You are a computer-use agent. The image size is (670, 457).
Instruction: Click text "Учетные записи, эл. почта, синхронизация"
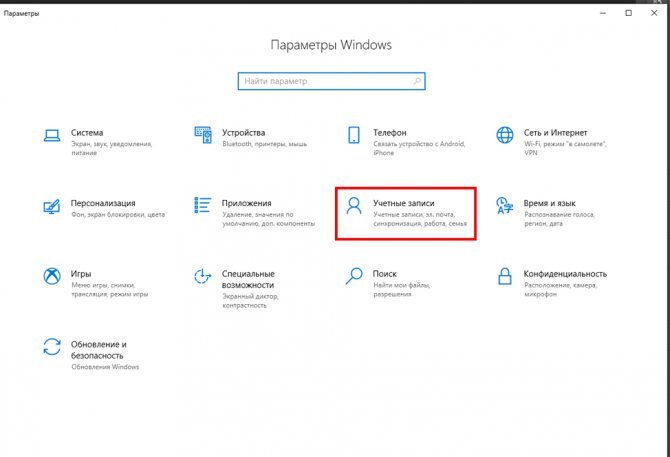[x=420, y=219]
